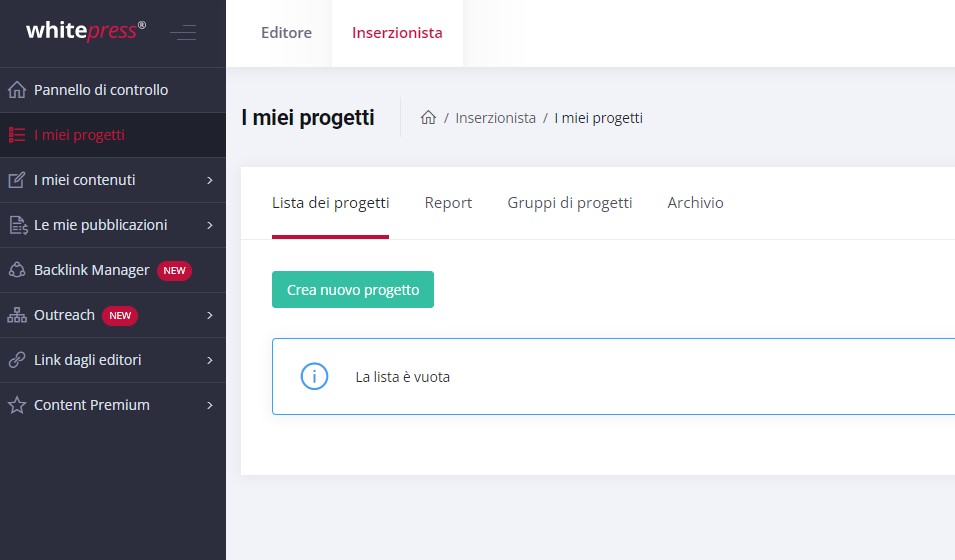Expand the Le mie pubblicazioni submenu arrow
The height and width of the screenshot is (560, 955).
point(210,225)
